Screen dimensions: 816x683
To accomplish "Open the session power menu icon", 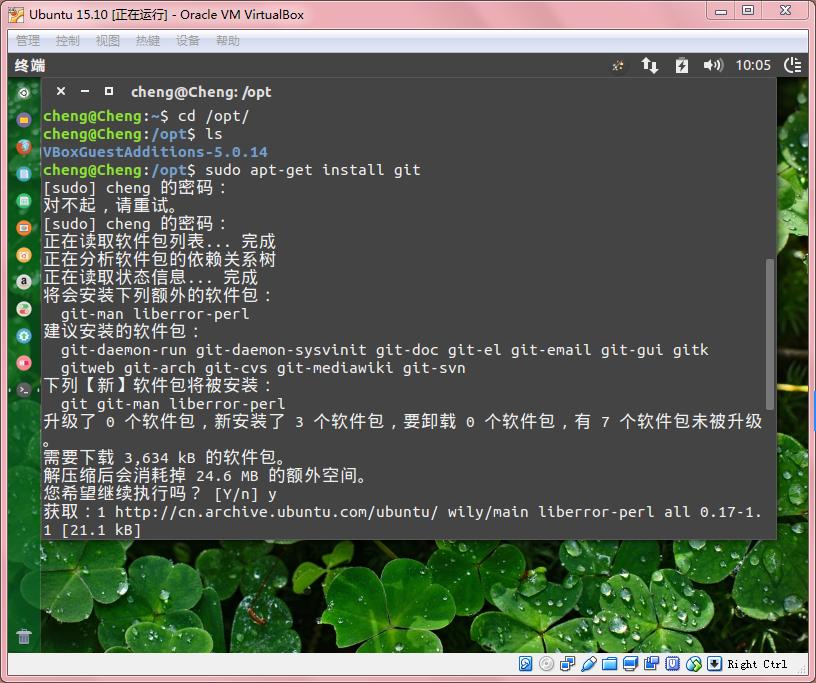I will [793, 66].
